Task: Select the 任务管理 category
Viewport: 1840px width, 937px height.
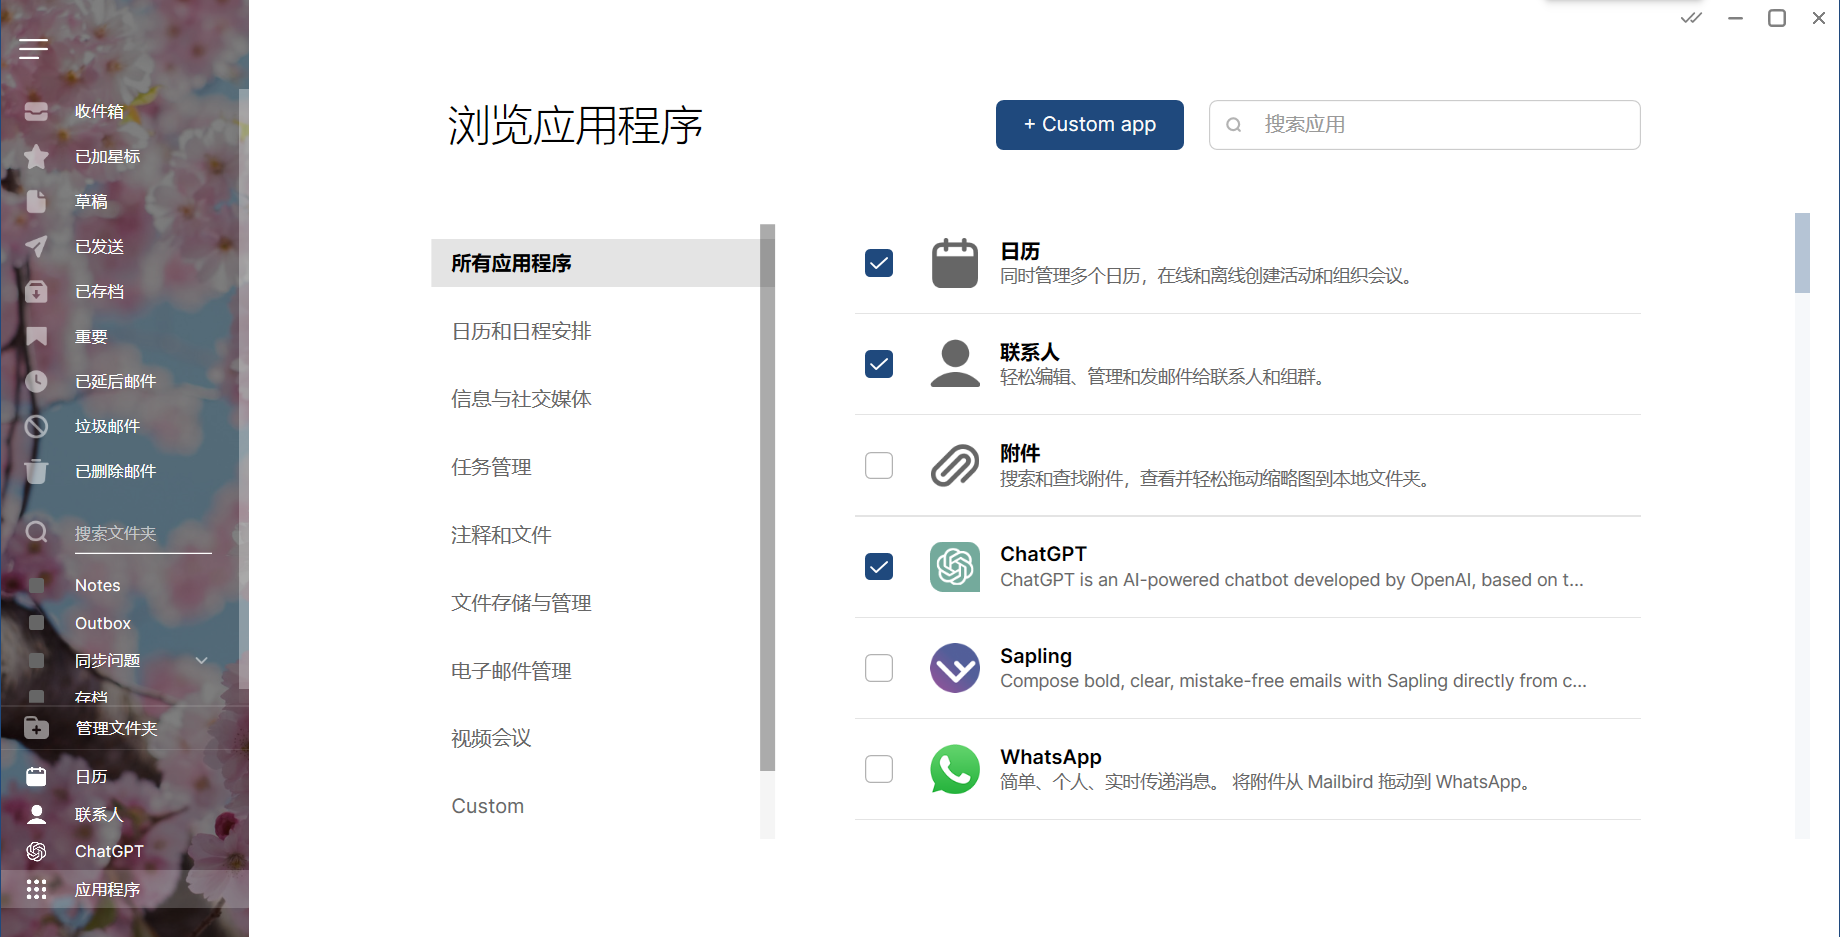Action: 491,467
